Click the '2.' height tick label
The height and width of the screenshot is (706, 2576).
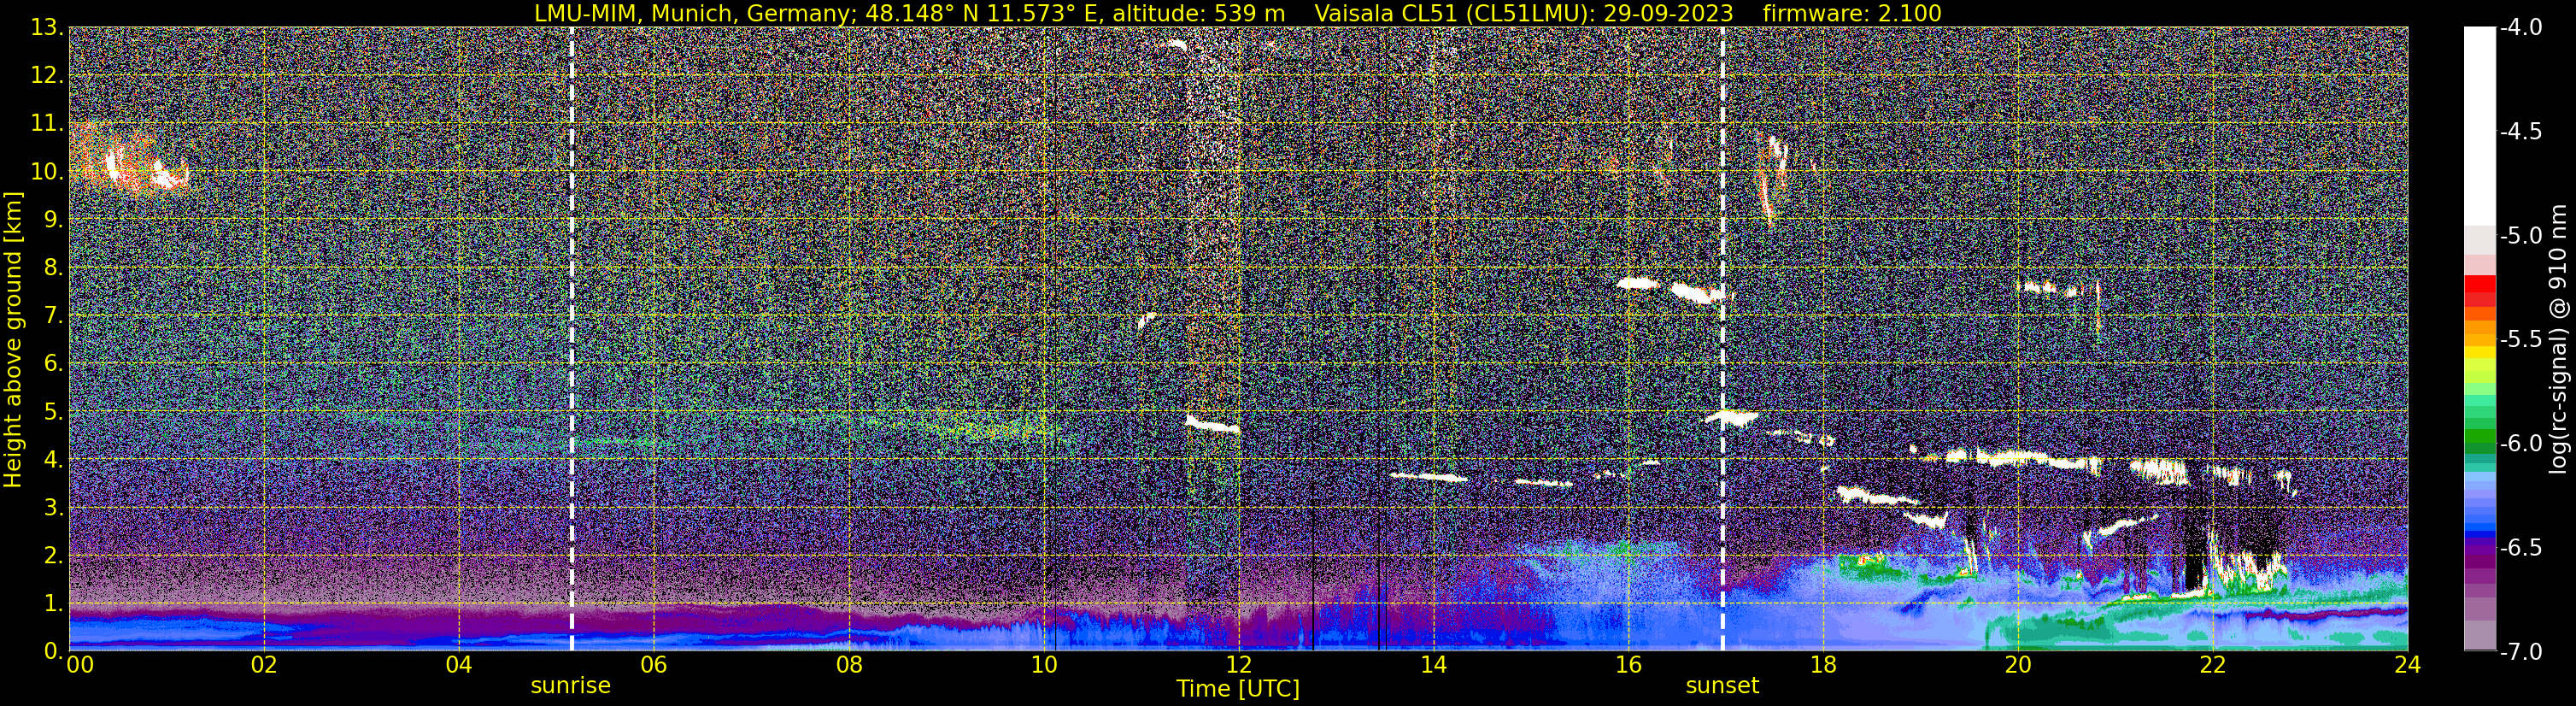tap(53, 555)
